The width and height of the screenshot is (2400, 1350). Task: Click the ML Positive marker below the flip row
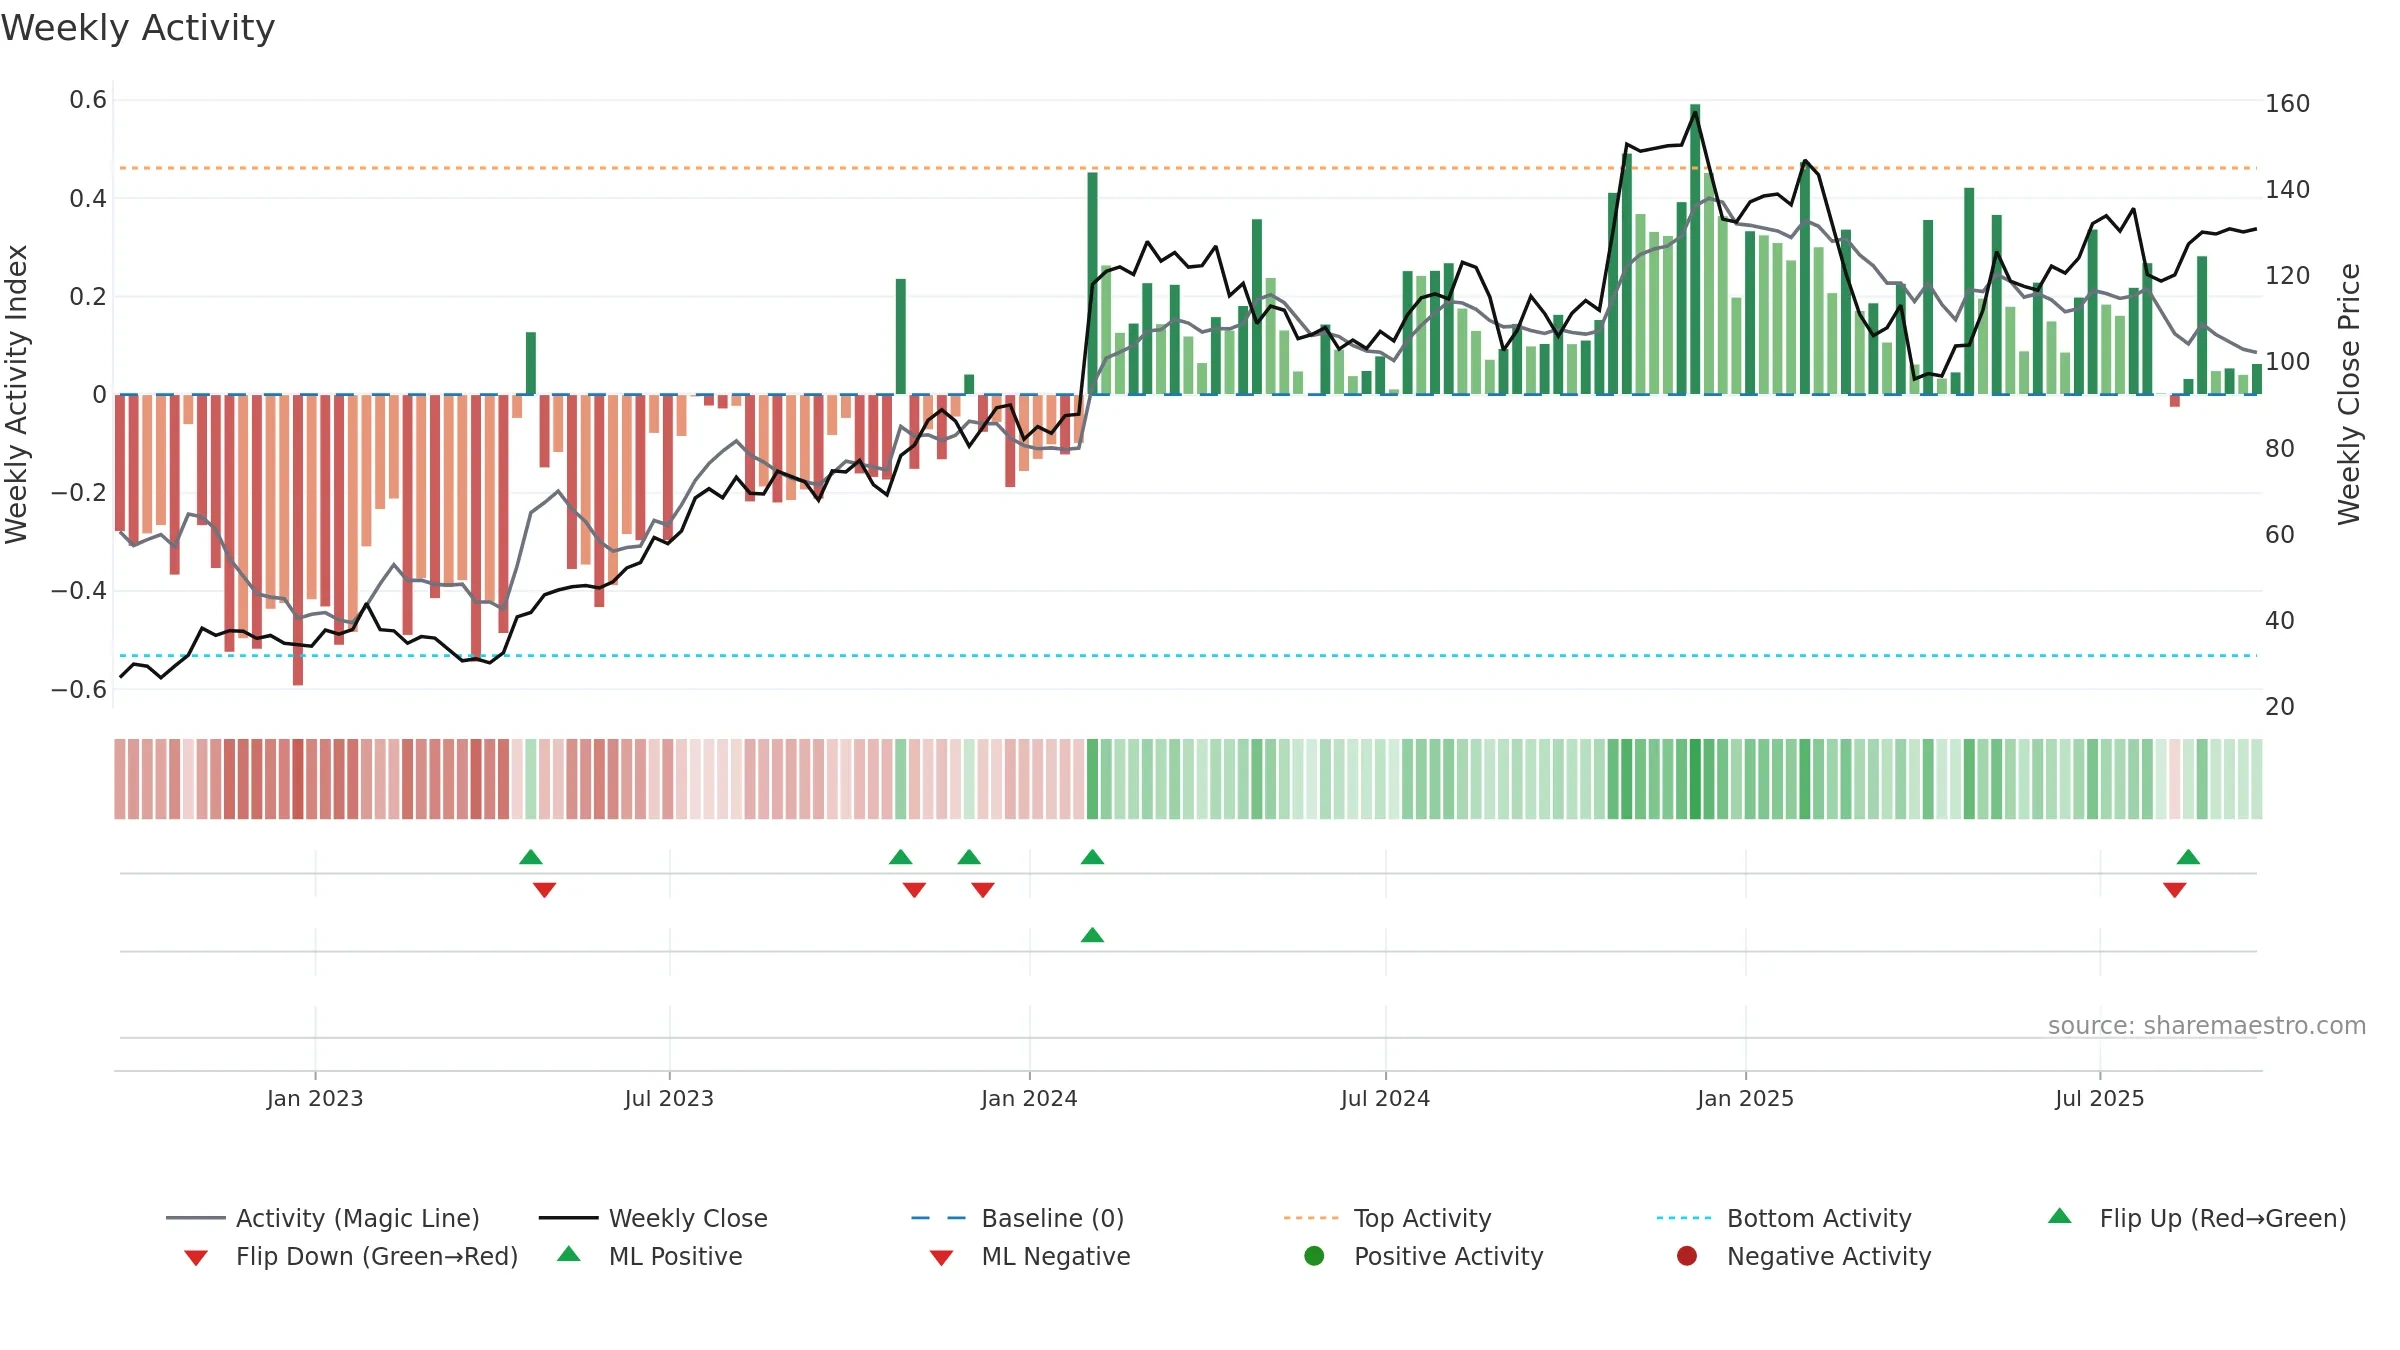(1092, 935)
